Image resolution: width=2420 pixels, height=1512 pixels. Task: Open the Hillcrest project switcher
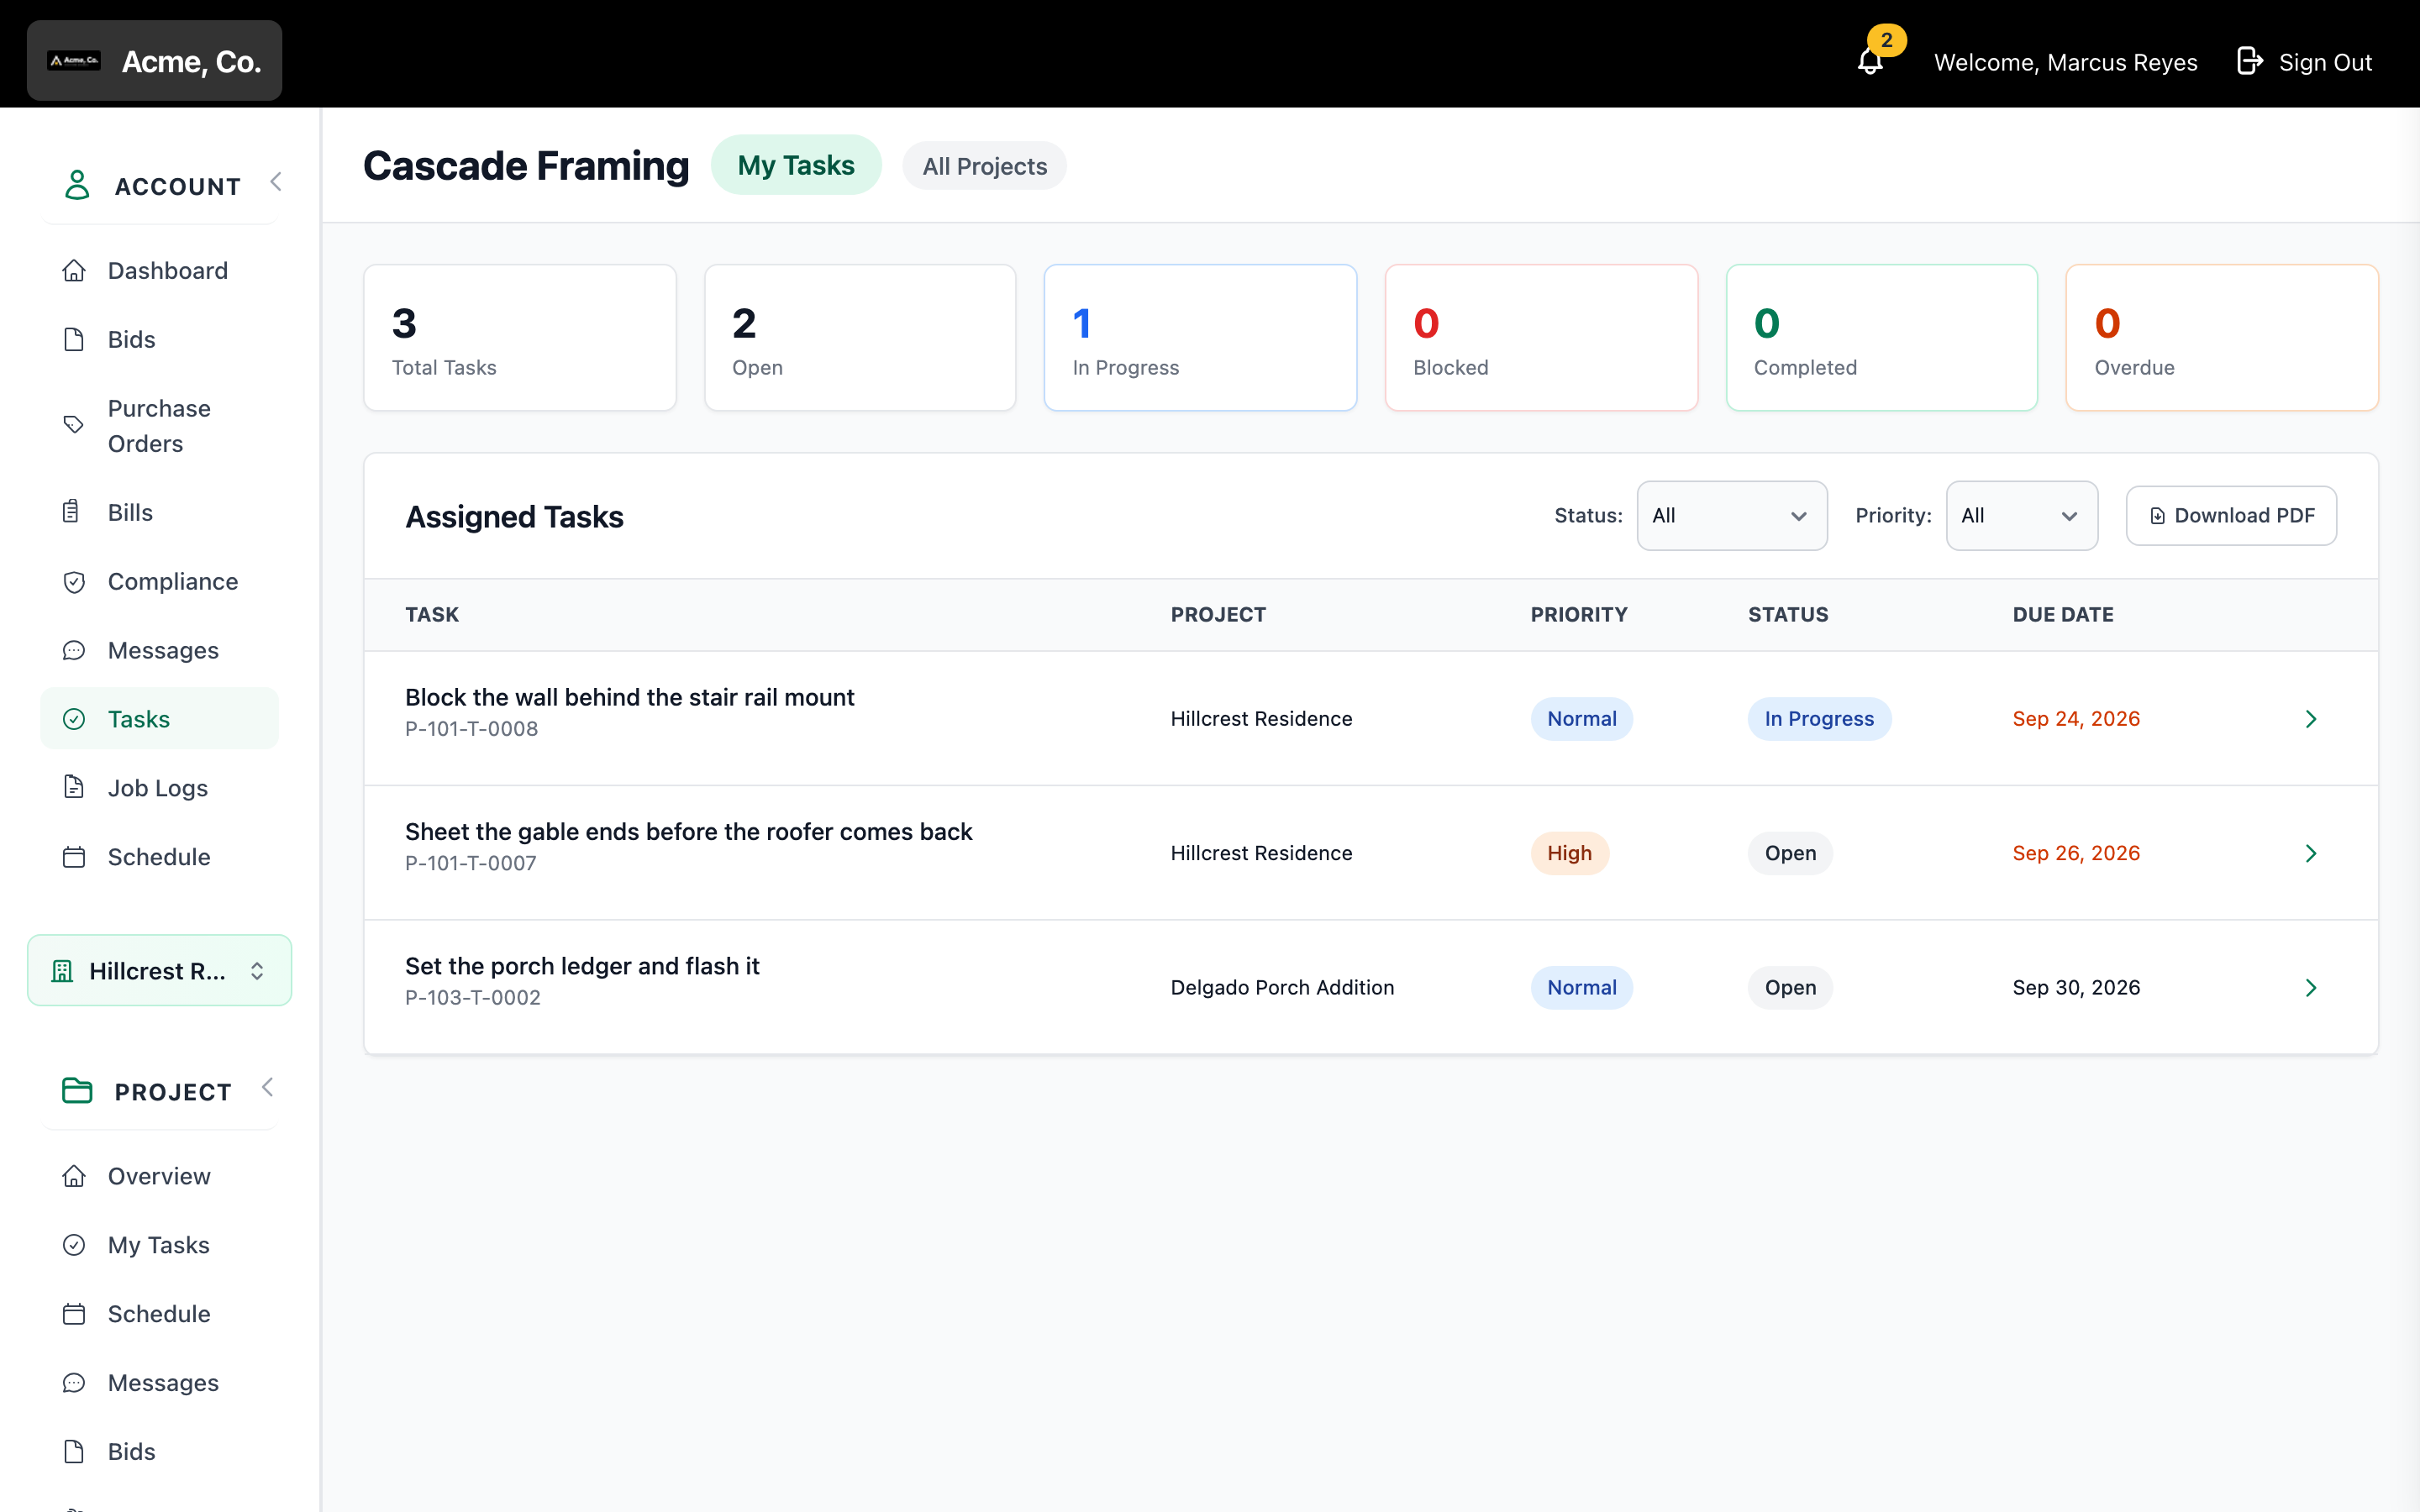pyautogui.click(x=160, y=970)
